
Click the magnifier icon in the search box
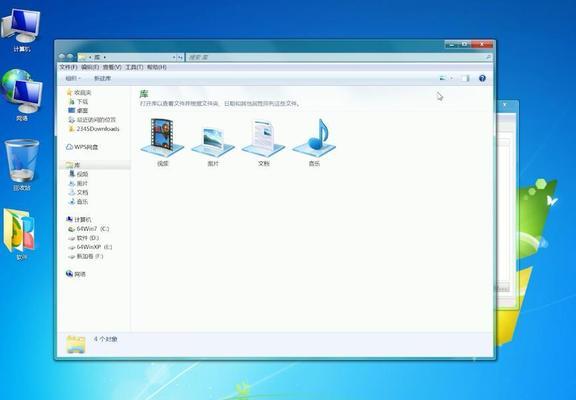click(x=488, y=57)
